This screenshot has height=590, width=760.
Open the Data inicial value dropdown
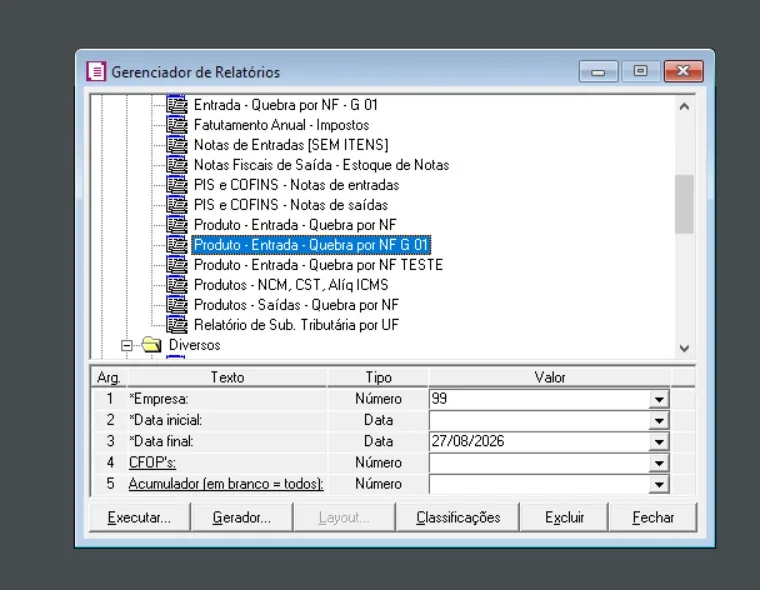tap(659, 421)
